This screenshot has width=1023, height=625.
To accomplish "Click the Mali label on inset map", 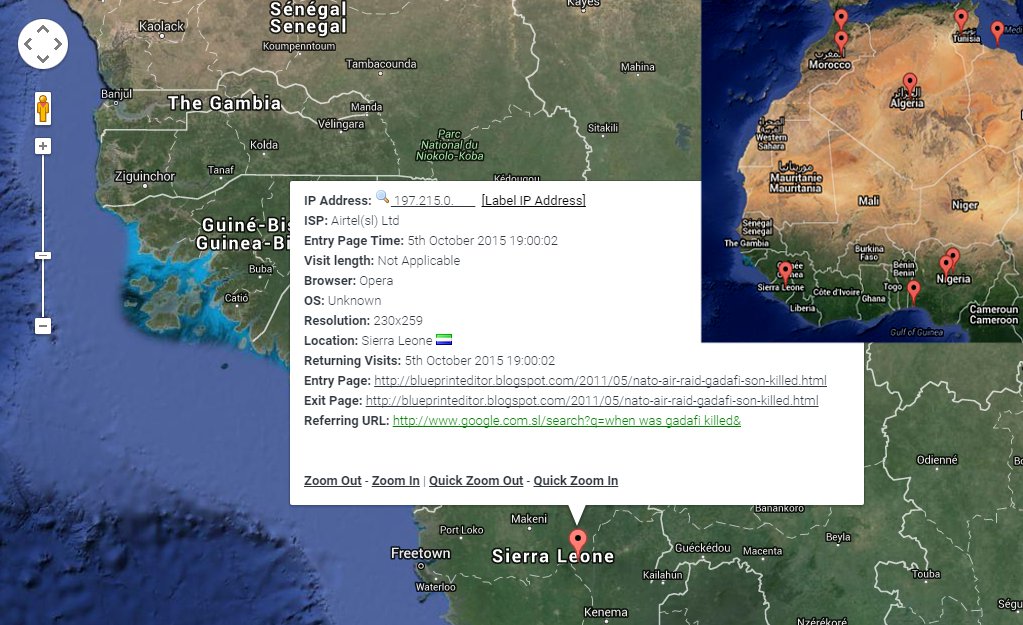I will pyautogui.click(x=868, y=201).
